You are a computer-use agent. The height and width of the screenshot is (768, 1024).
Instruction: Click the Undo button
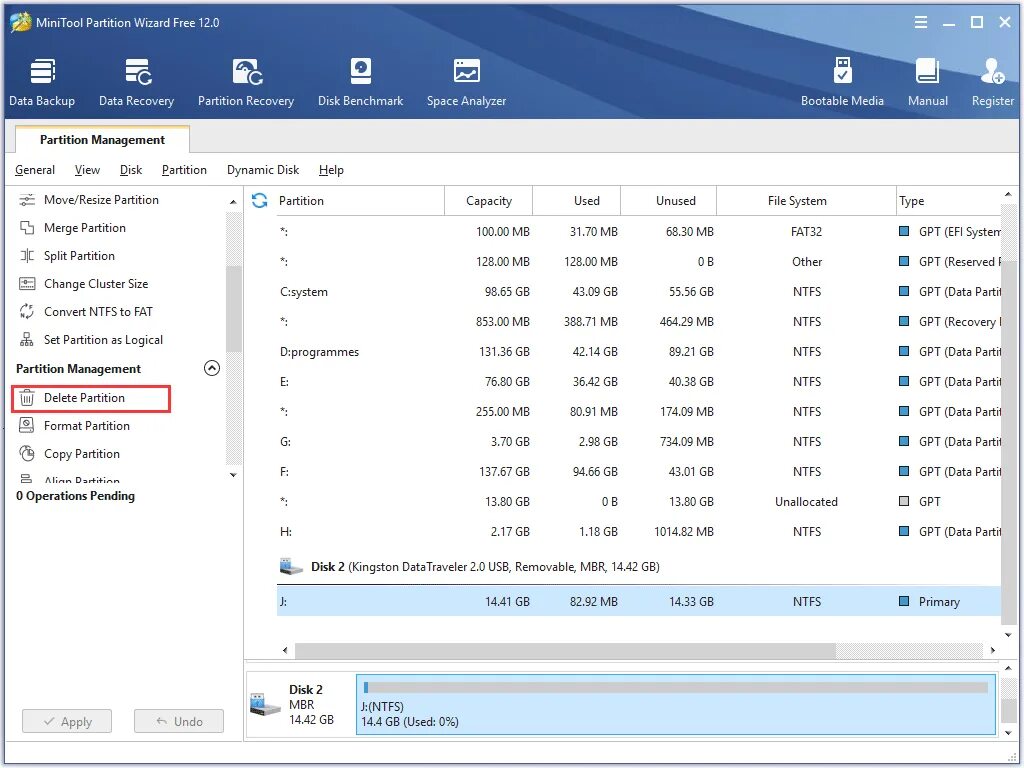(179, 722)
